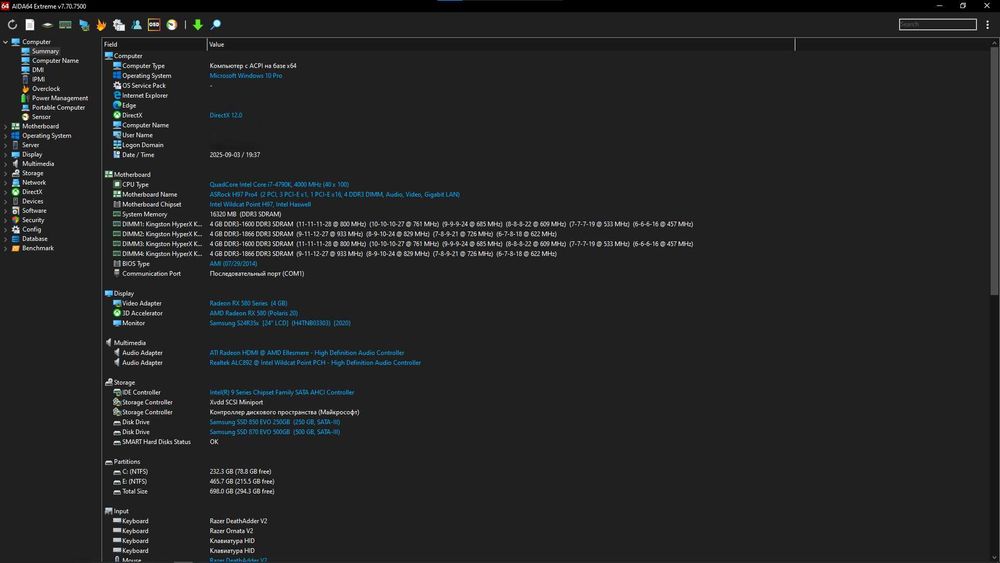Viewport: 1000px width, 563px height.
Task: Open the Report document icon
Action: pyautogui.click(x=30, y=25)
